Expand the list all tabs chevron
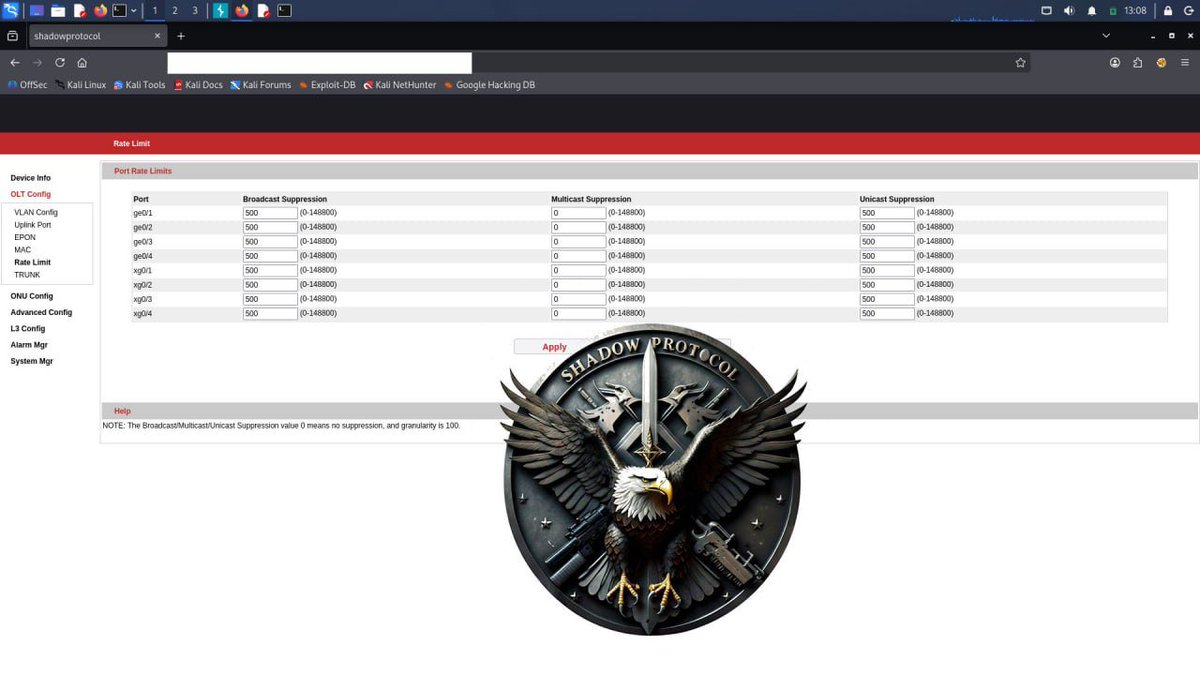The width and height of the screenshot is (1200, 675). click(1106, 36)
